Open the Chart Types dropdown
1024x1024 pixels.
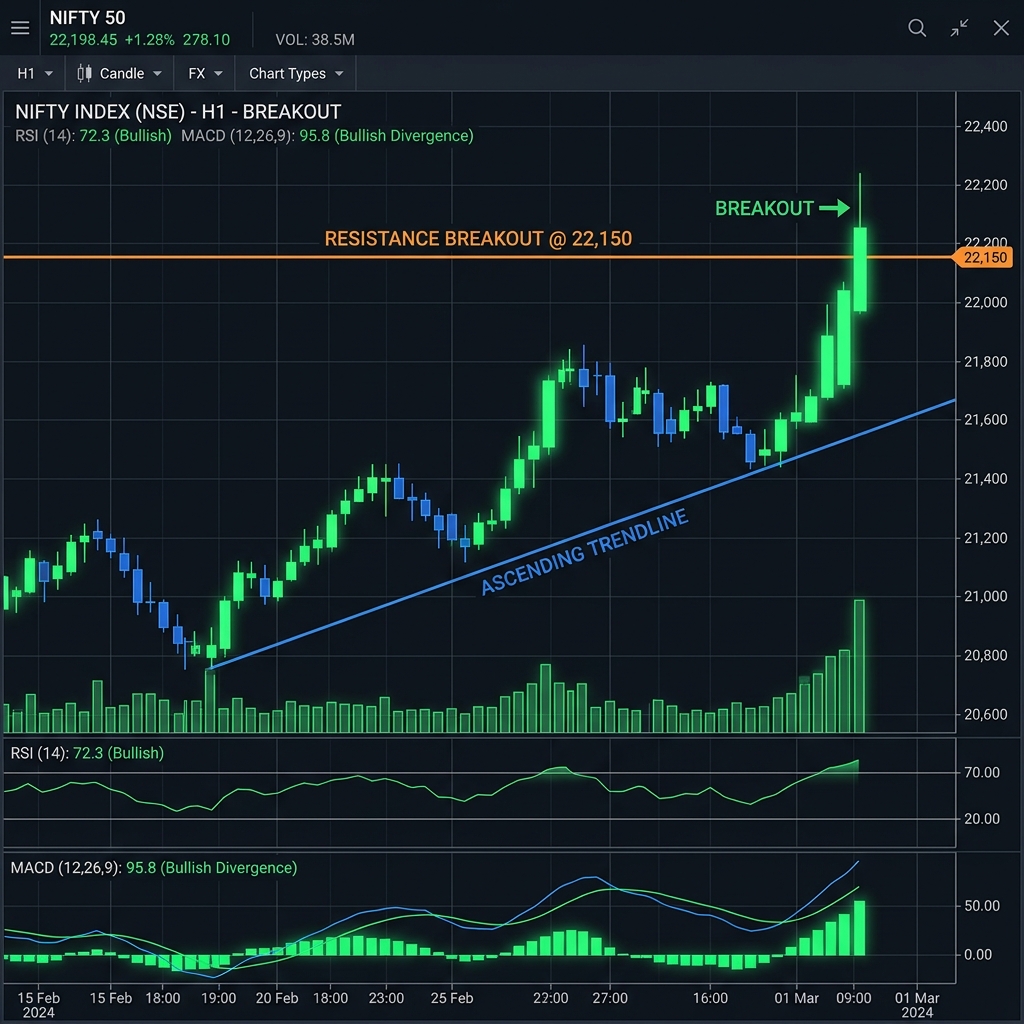click(x=295, y=73)
